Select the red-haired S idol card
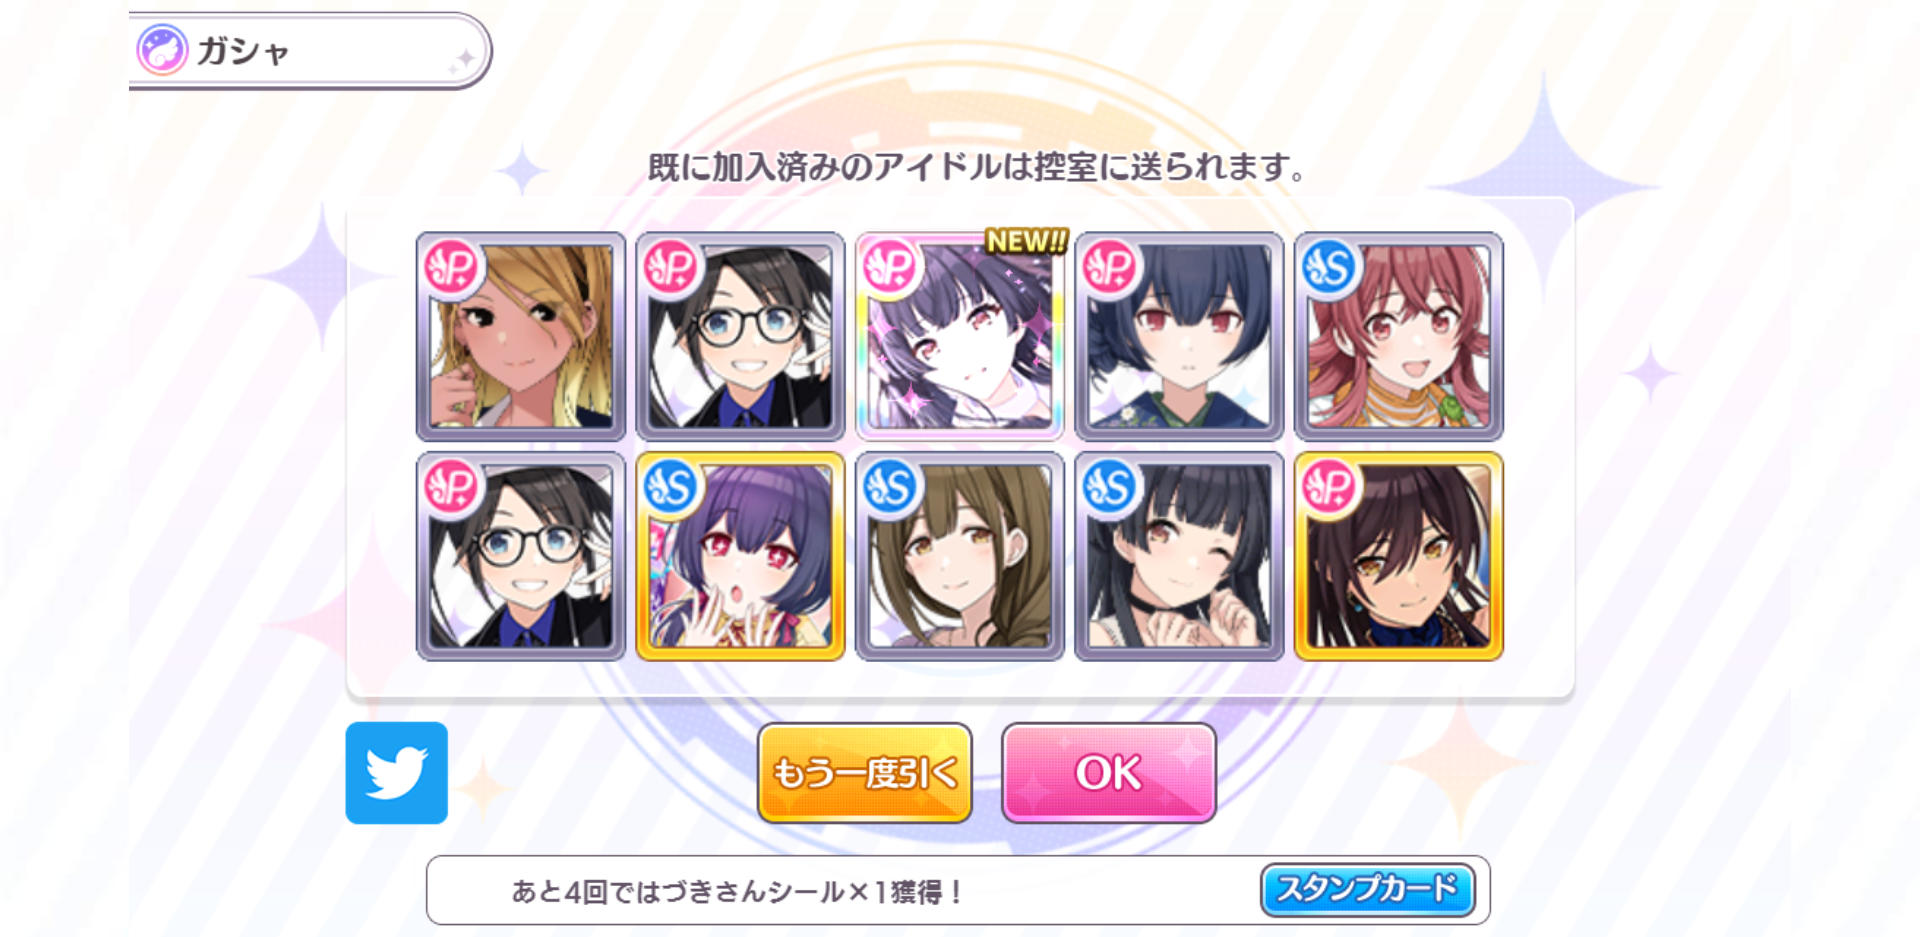 coord(1399,336)
